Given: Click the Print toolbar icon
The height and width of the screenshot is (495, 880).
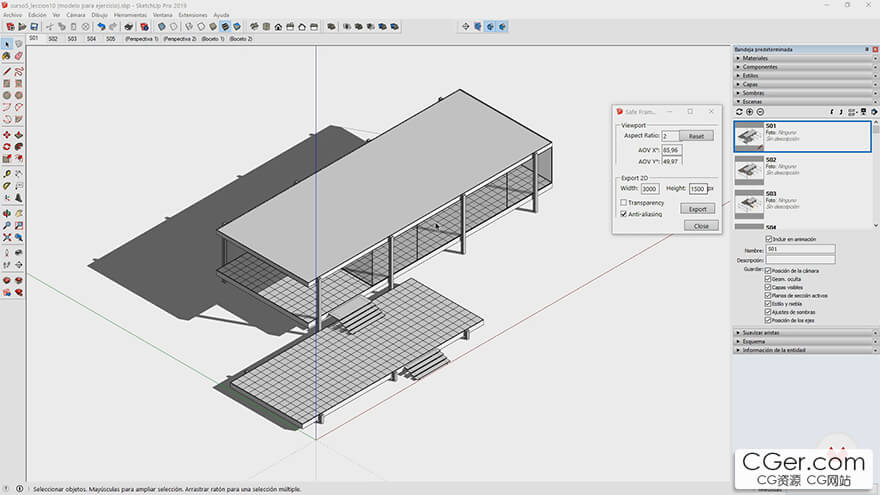Looking at the screenshot, I should click(129, 26).
